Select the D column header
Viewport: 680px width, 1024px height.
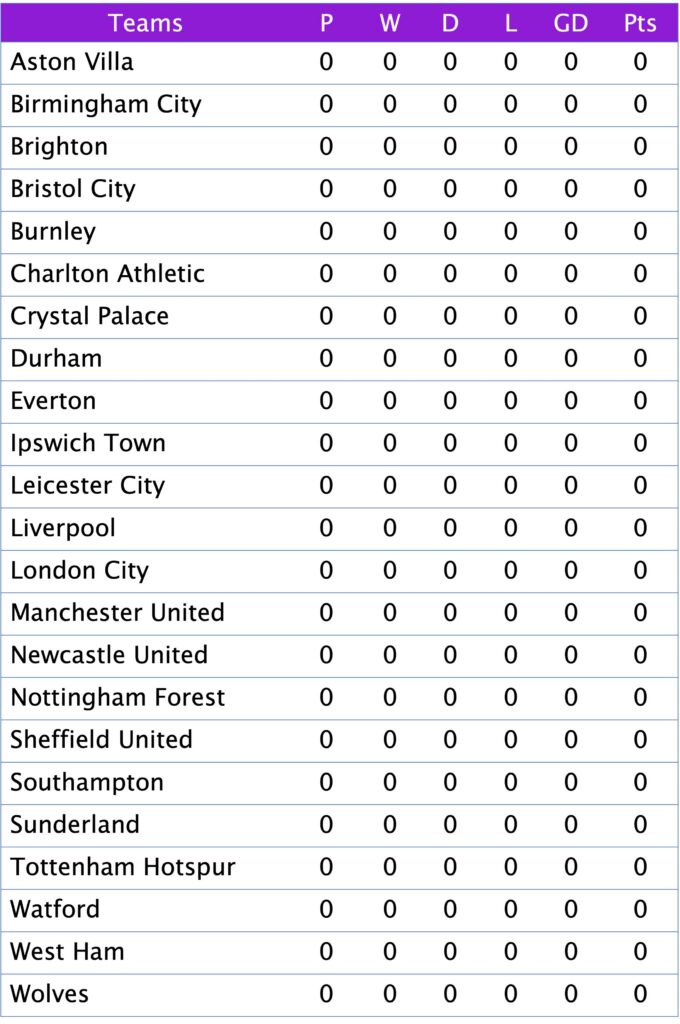coord(449,24)
